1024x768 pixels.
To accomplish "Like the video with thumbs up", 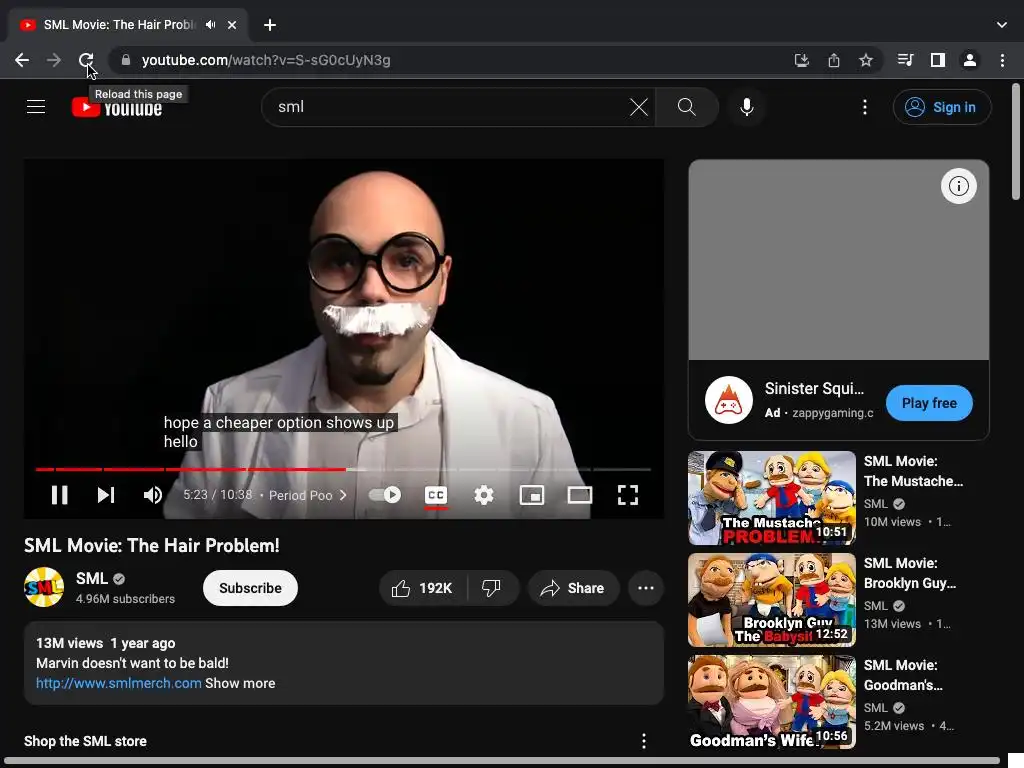I will (423, 588).
